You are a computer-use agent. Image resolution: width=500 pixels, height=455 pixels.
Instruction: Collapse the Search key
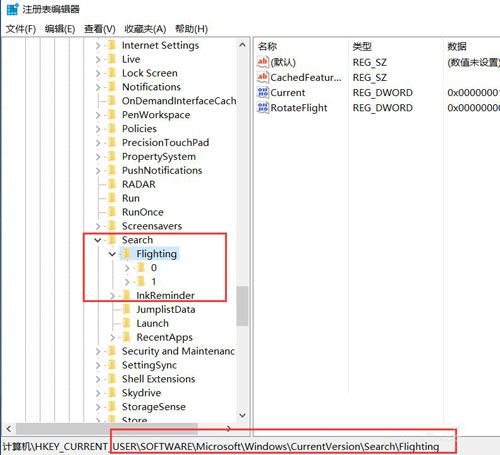click(x=98, y=240)
